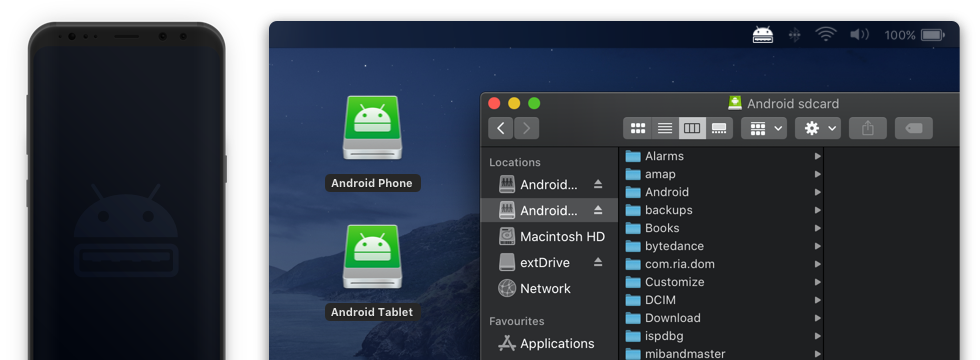
Task: Expand the bytedance folder arrow
Action: pos(817,246)
